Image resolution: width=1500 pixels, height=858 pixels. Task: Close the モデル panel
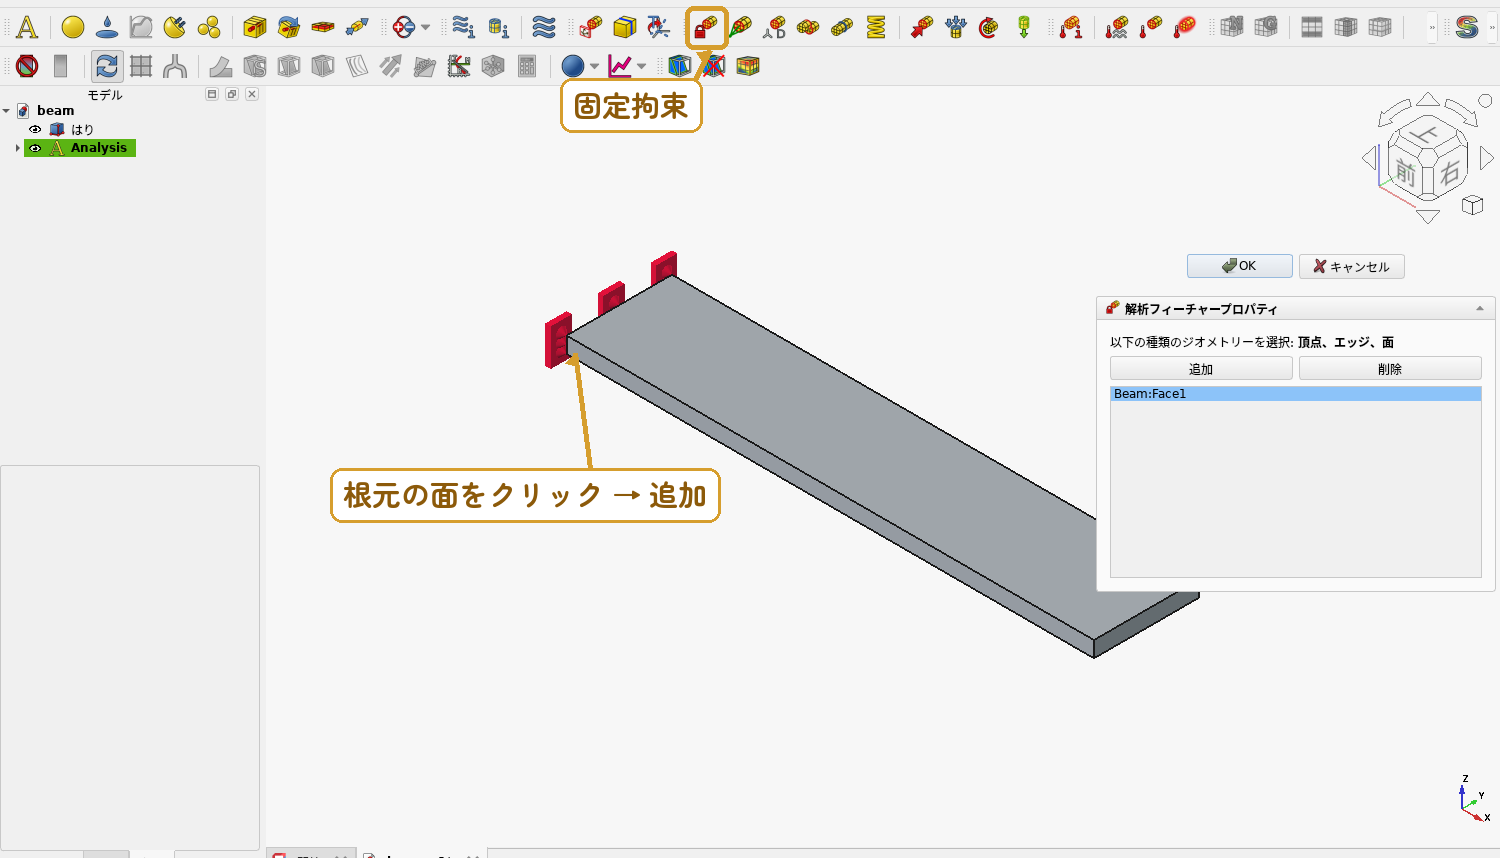(252, 94)
